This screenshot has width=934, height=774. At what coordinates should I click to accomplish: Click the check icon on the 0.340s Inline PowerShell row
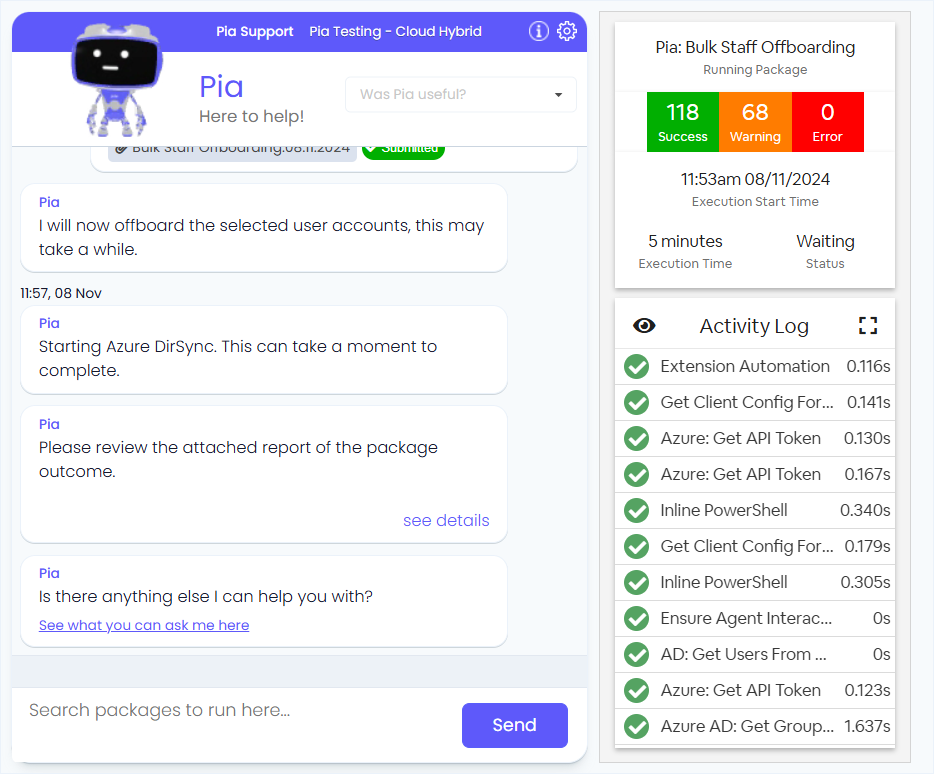637,511
